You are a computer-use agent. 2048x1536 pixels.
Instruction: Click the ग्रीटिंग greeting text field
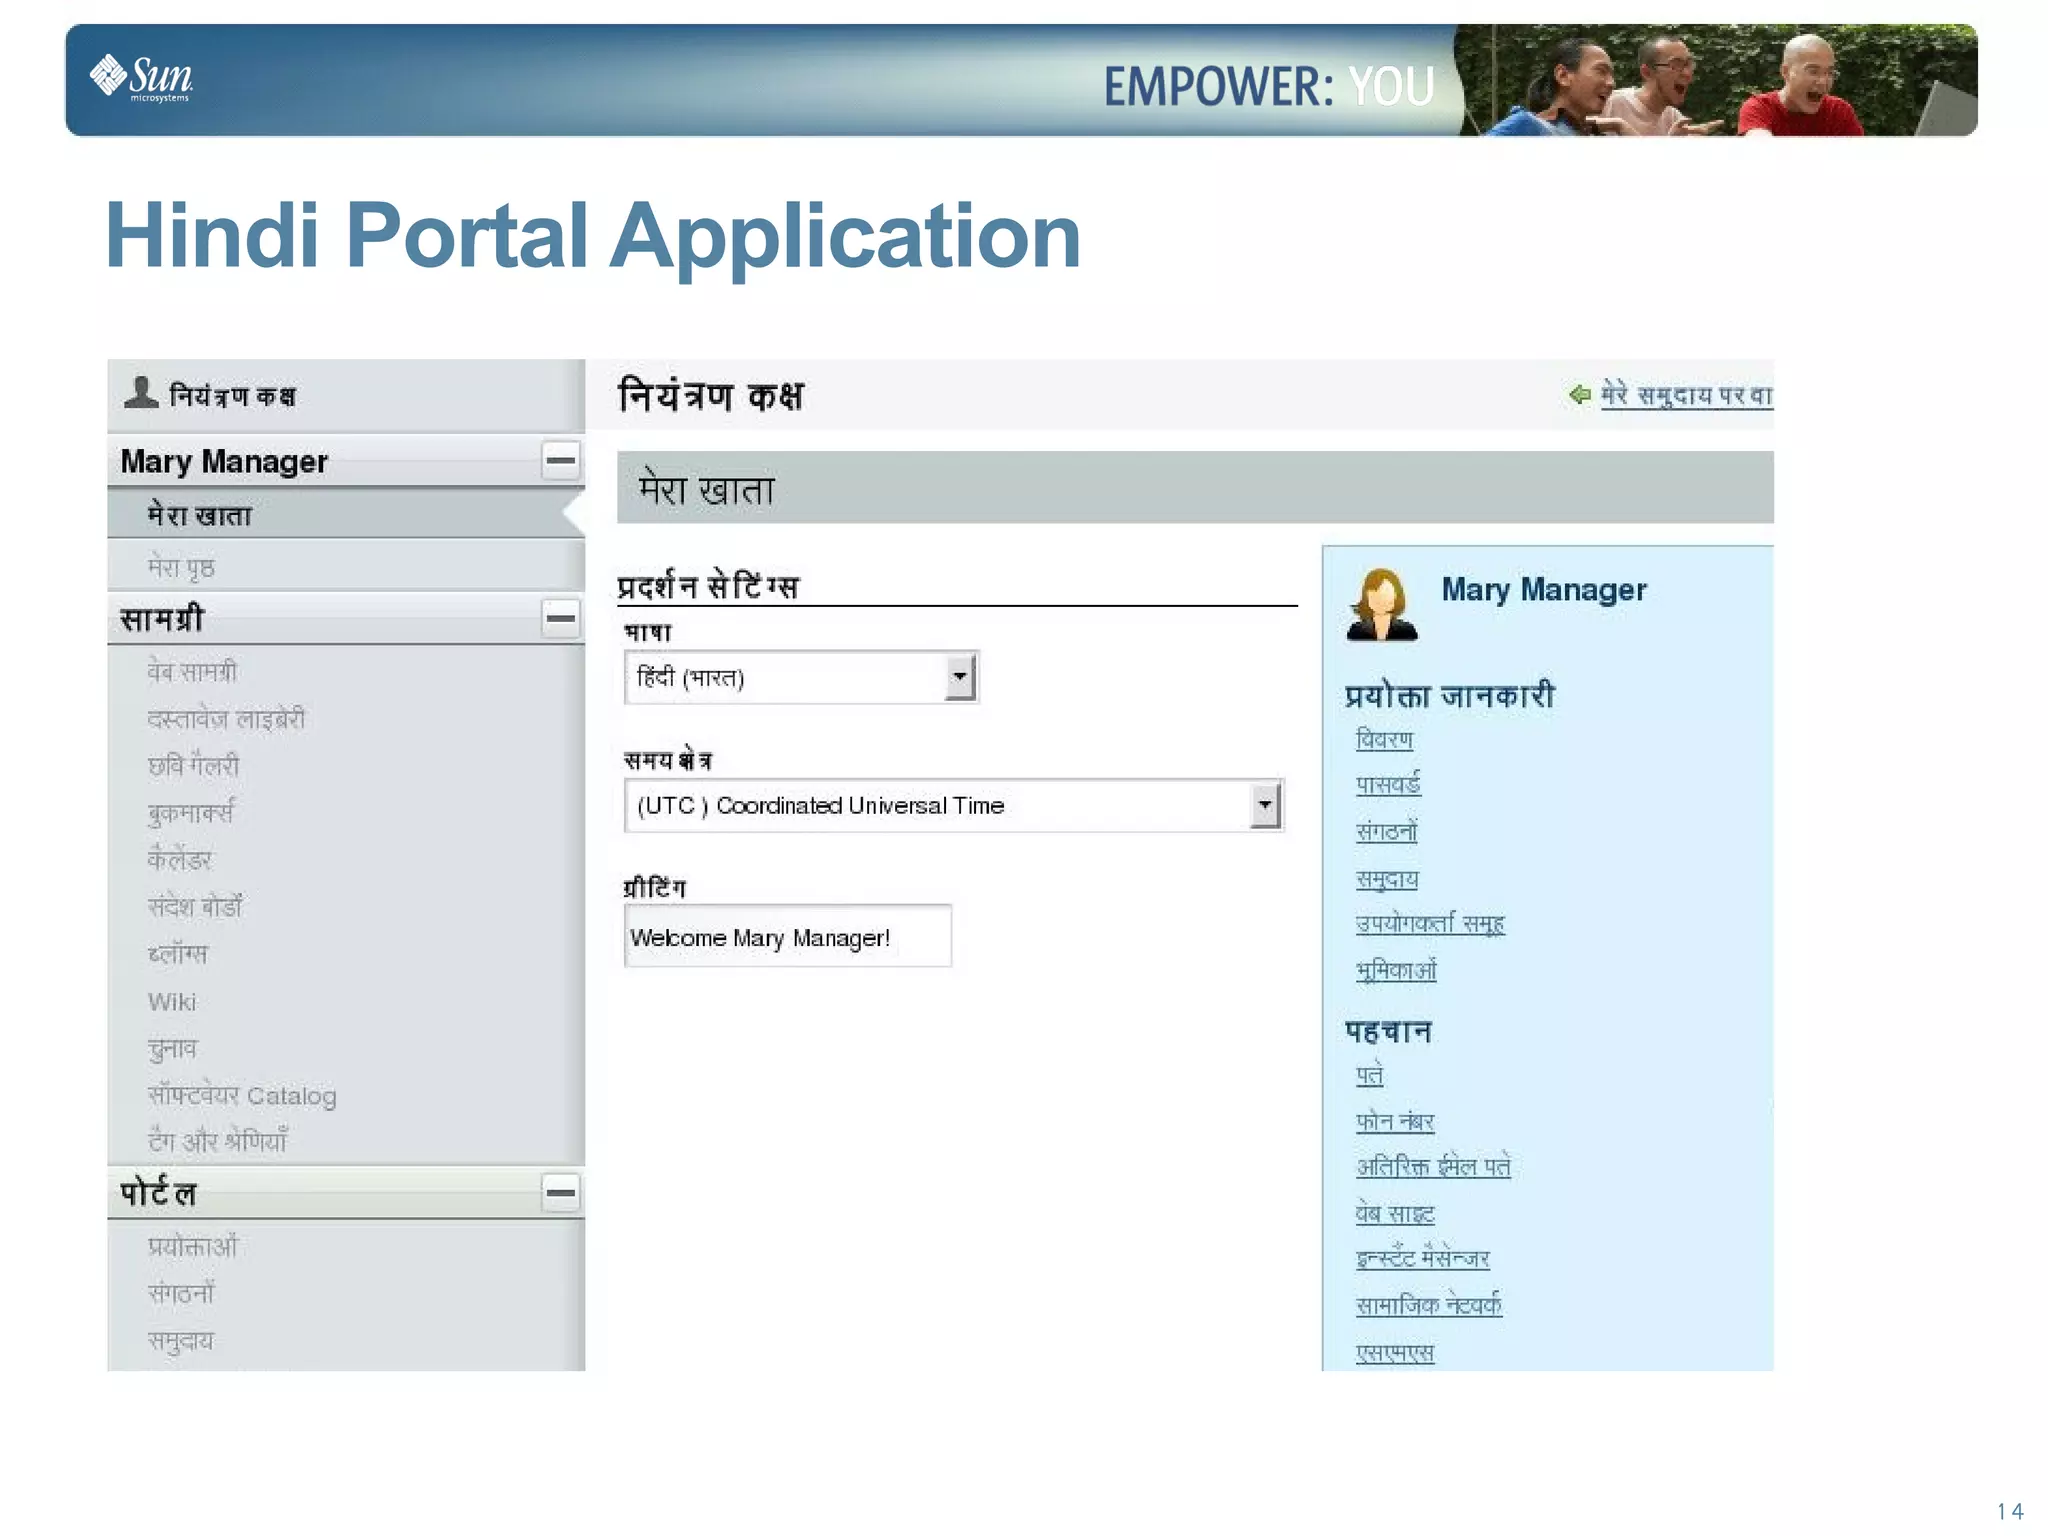point(788,936)
